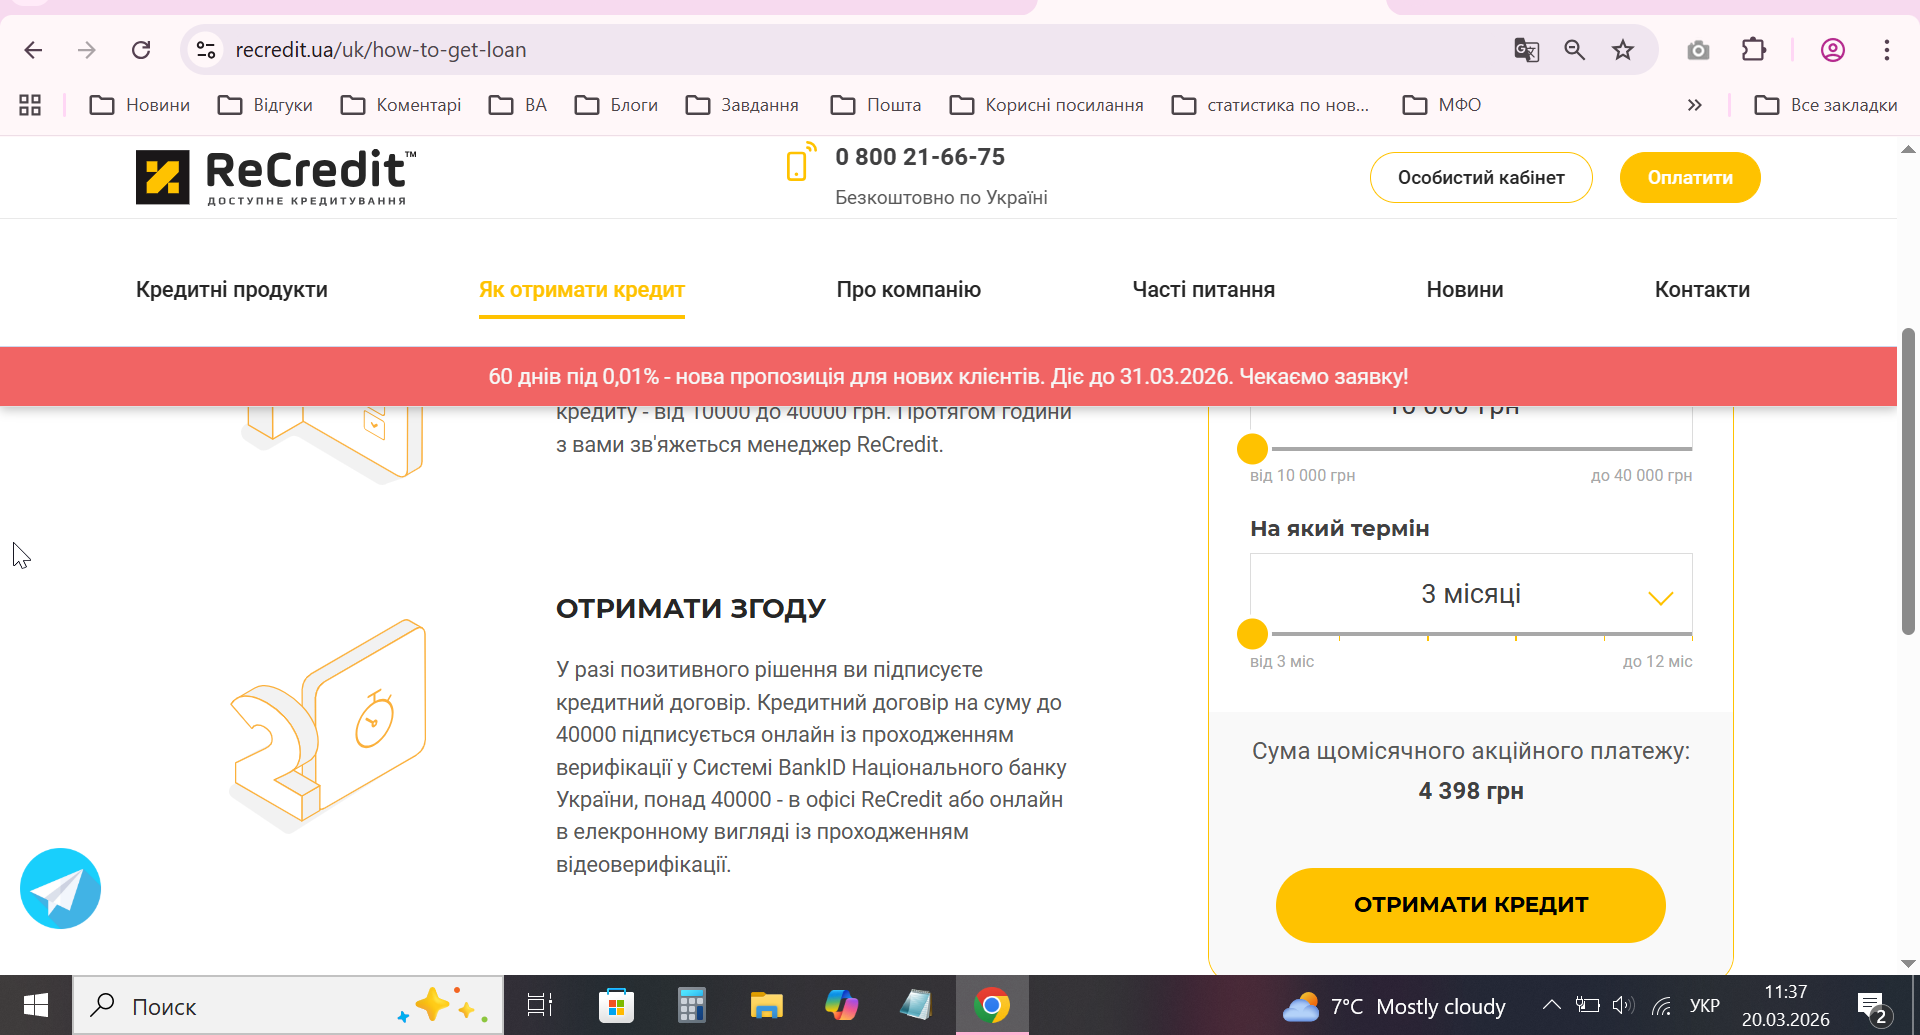Select Як отримати кредит menu item

point(582,290)
